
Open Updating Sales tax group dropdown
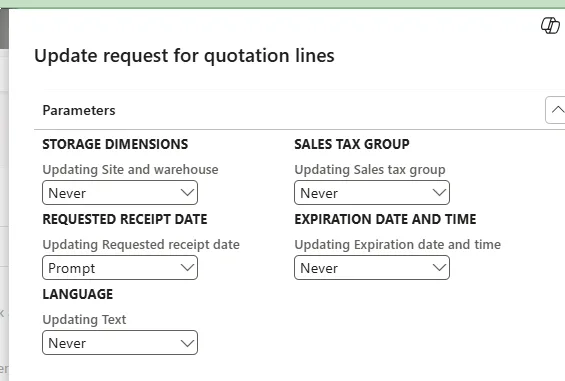[x=372, y=193]
